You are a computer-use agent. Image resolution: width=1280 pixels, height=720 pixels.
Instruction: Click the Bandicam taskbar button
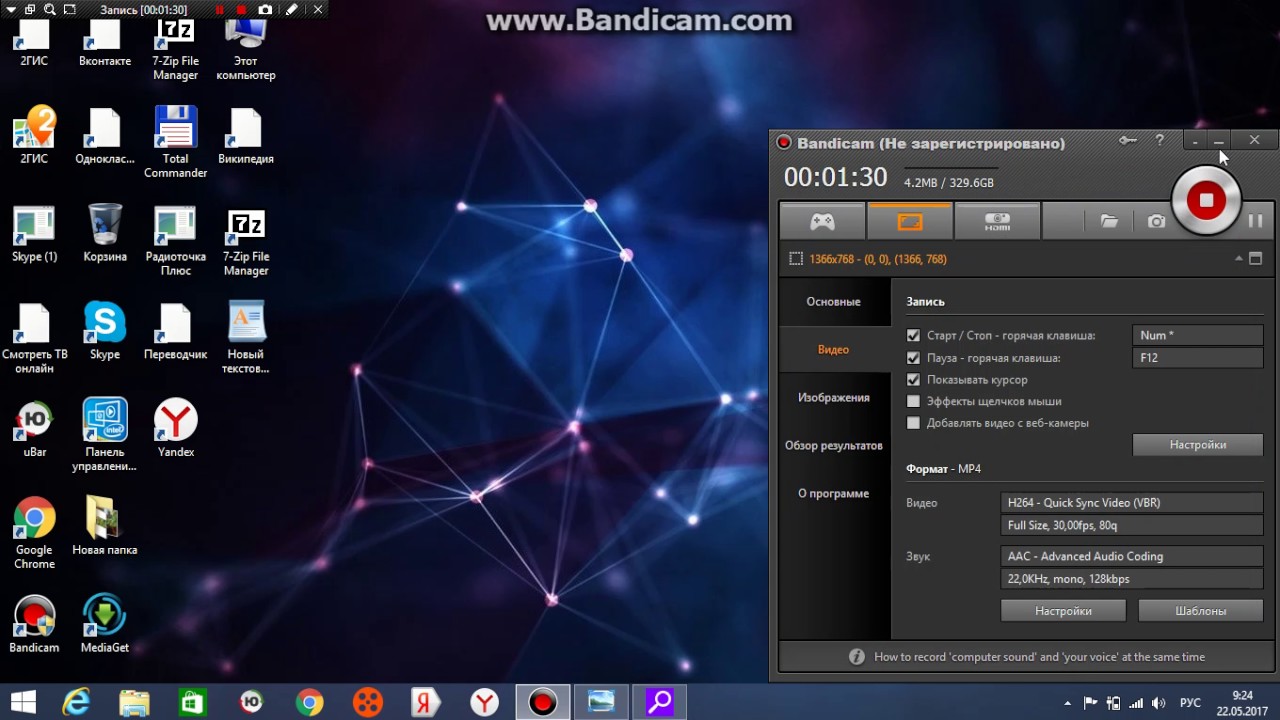[x=543, y=703]
